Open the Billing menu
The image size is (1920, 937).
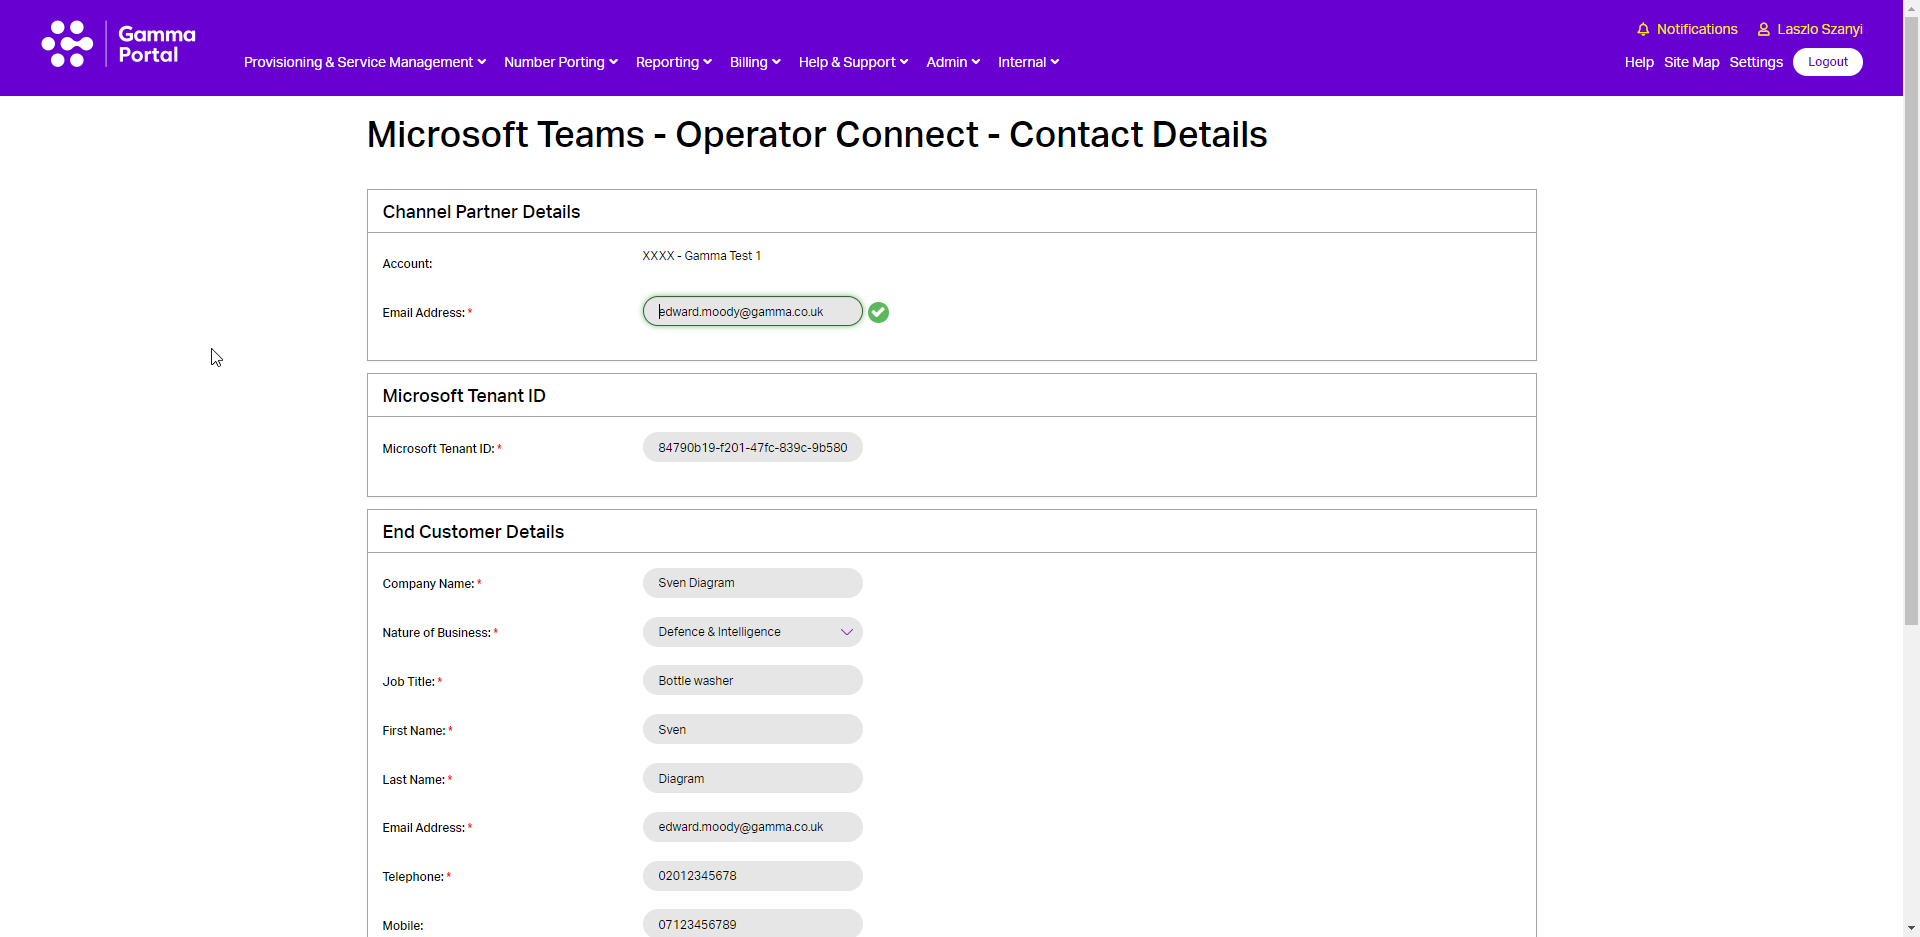pos(755,62)
